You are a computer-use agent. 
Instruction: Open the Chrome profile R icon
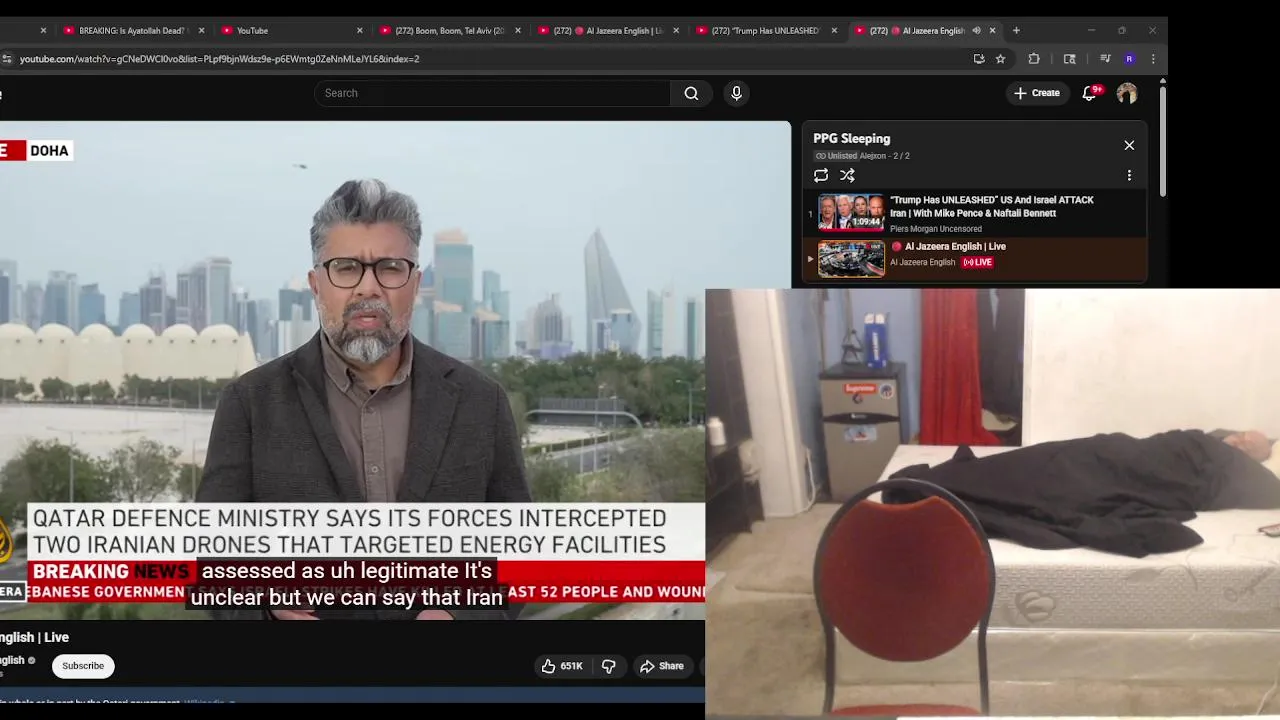tap(1129, 59)
